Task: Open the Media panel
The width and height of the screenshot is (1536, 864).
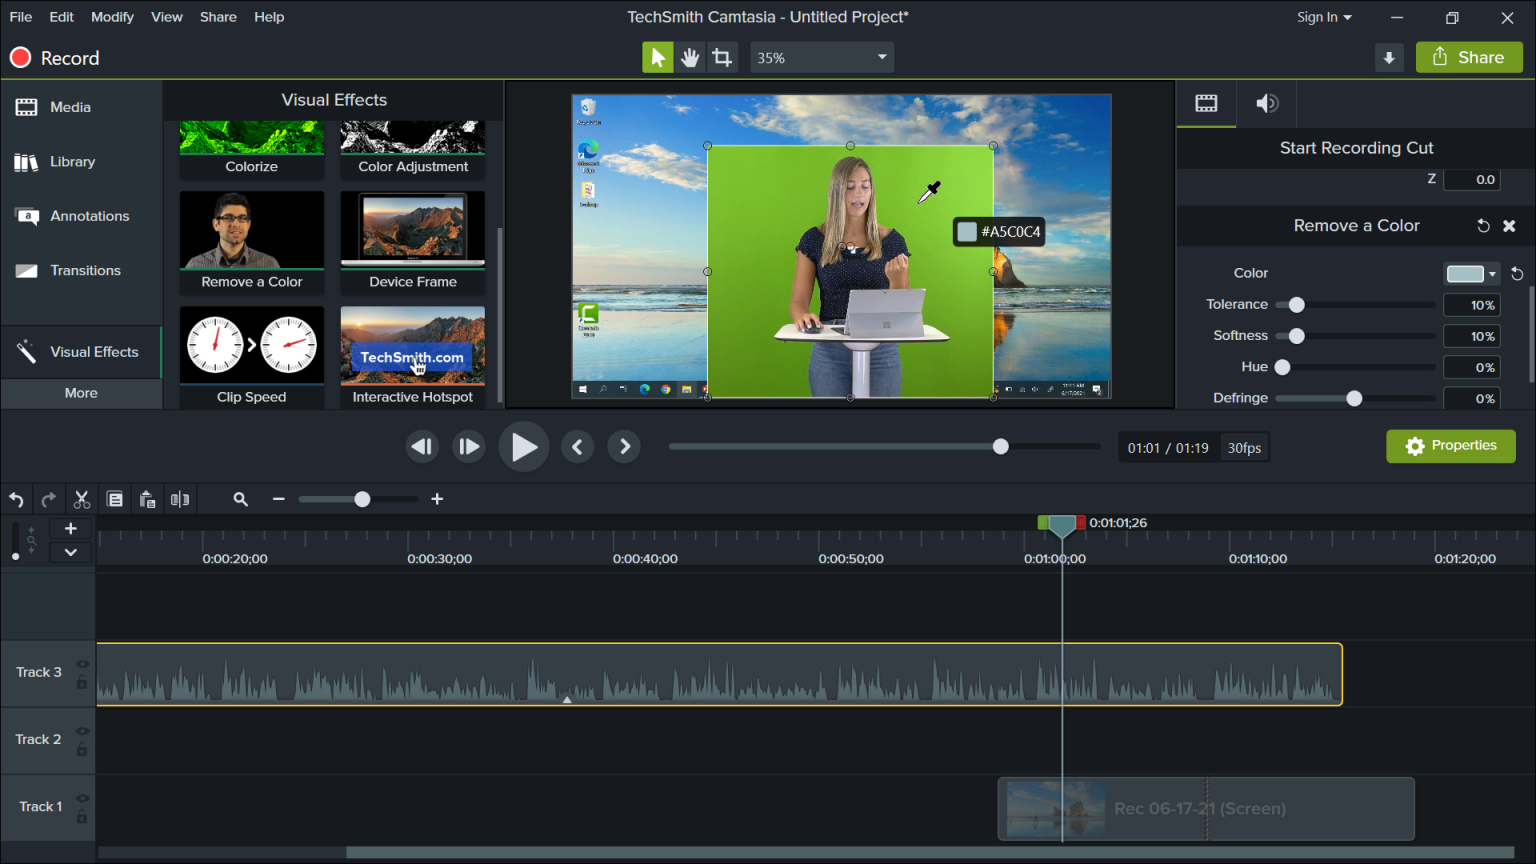Action: point(71,106)
